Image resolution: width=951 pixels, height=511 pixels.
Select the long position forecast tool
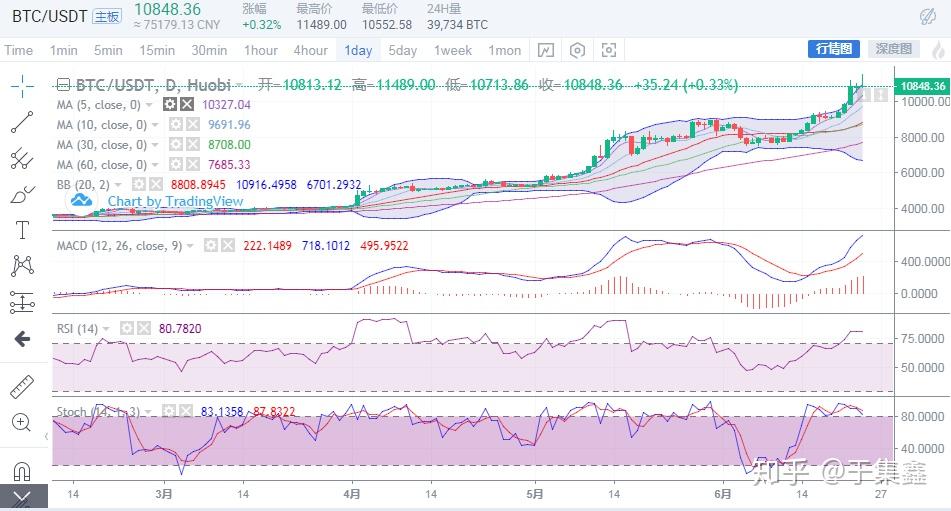click(22, 302)
